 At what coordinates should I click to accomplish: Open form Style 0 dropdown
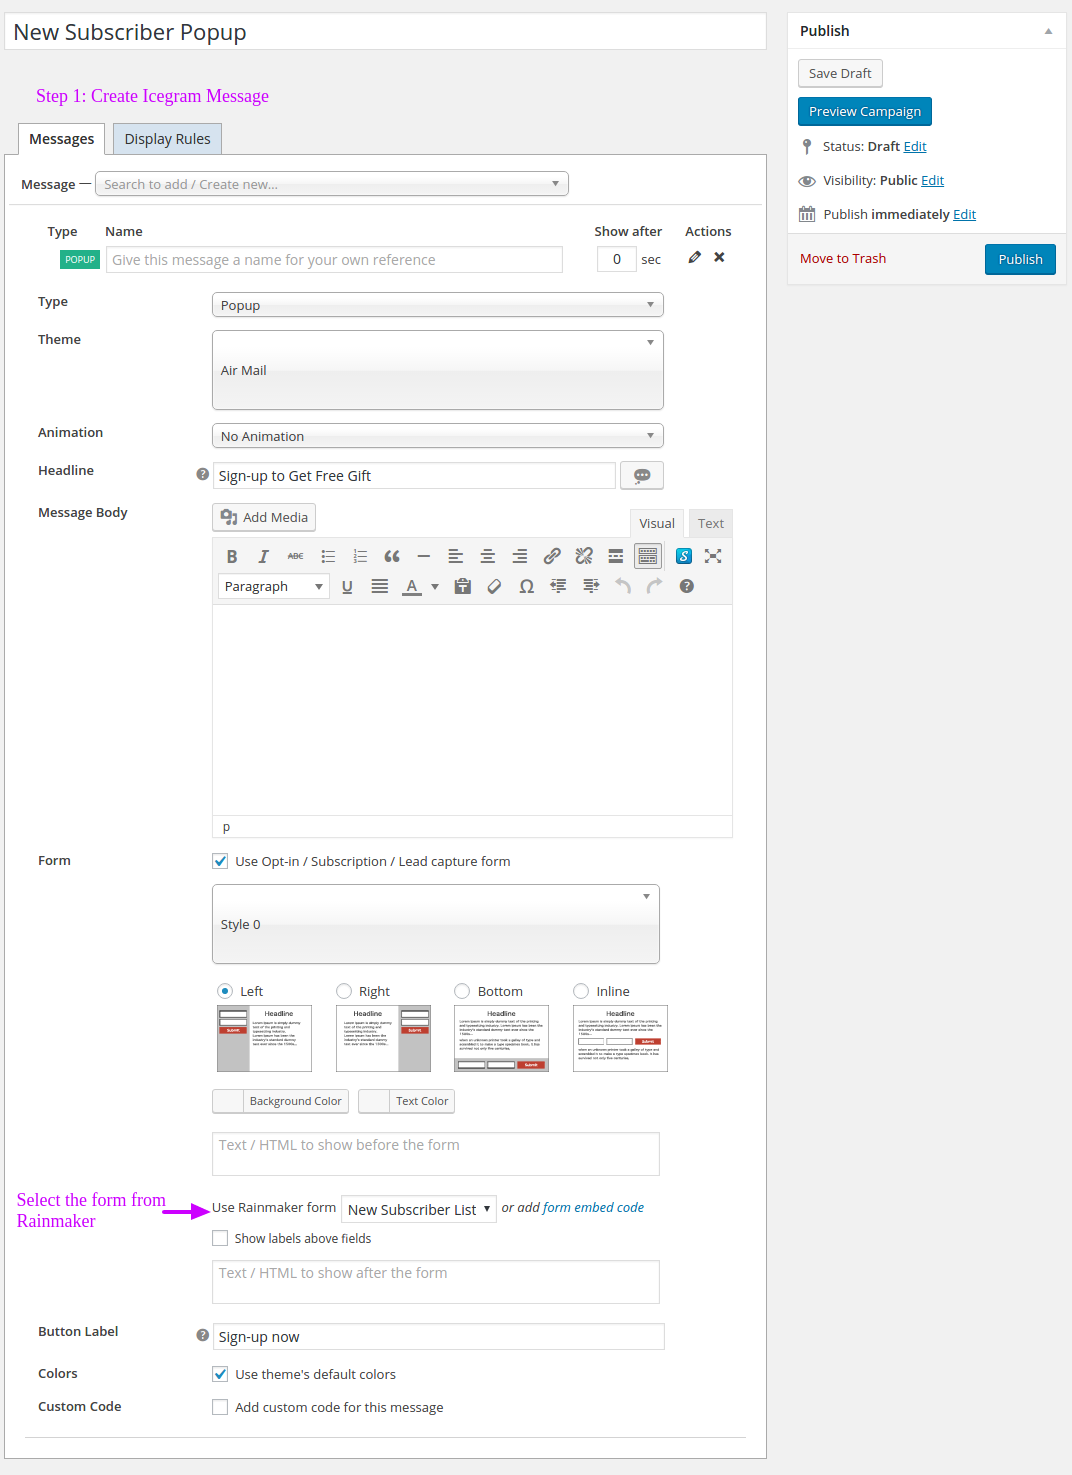[436, 924]
